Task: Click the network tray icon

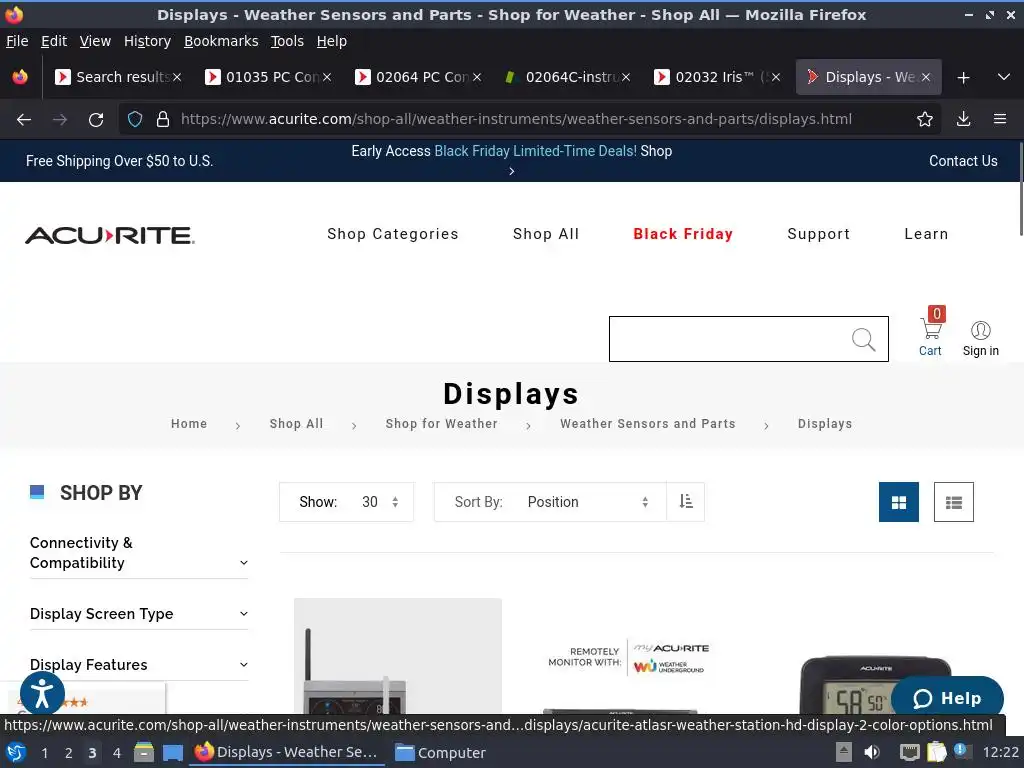Action: [x=909, y=752]
